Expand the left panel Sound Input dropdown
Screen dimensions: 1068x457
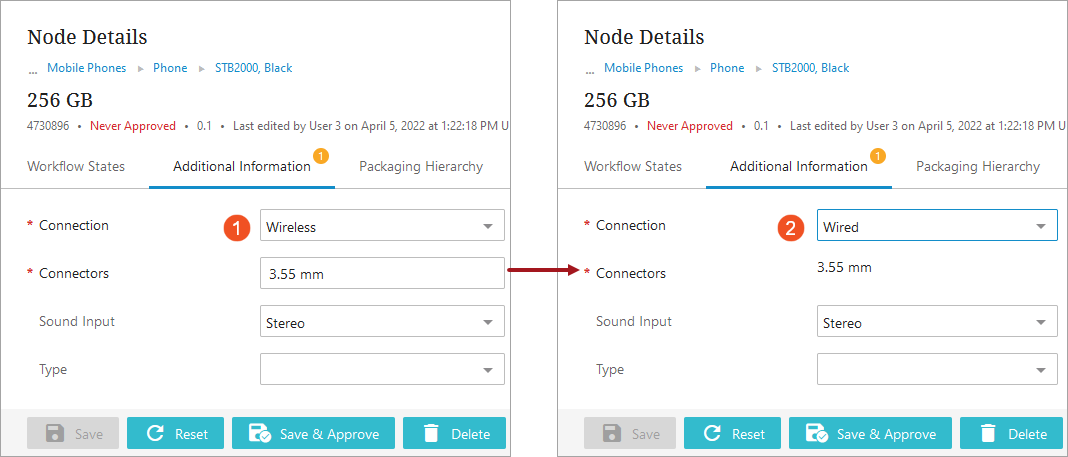coord(382,322)
